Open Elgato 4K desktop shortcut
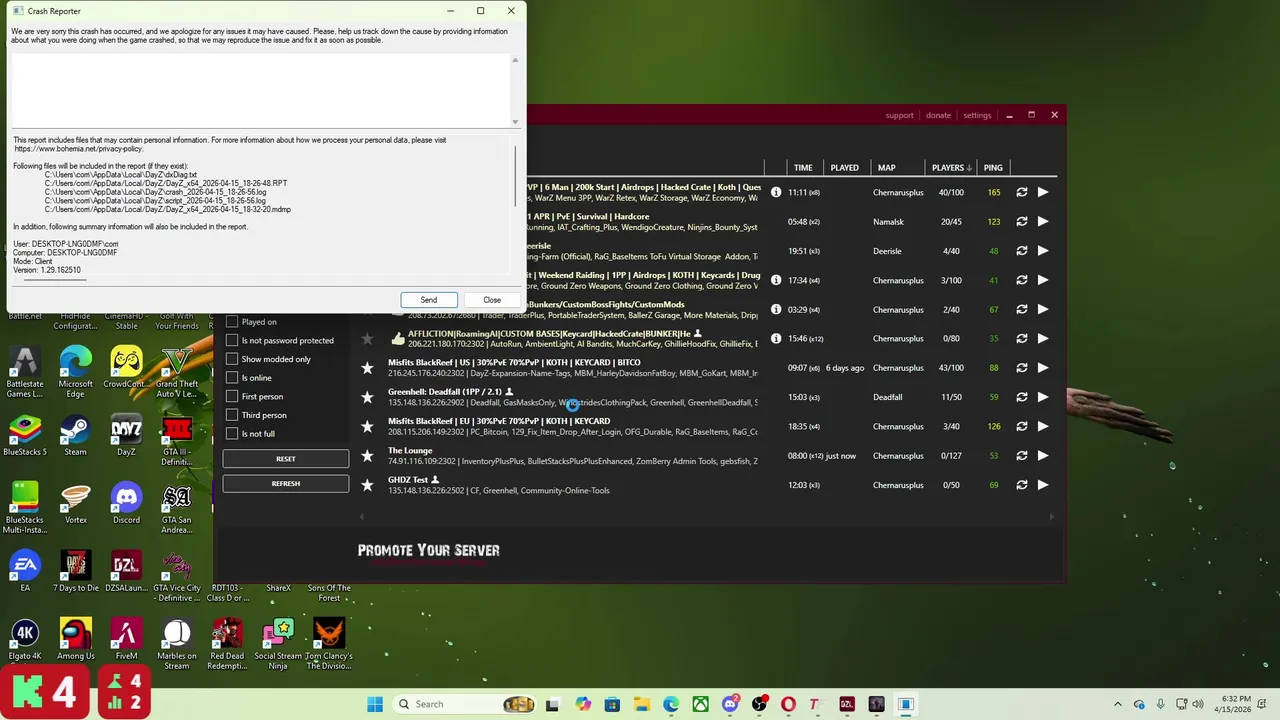Screen dimensions: 1280x720 point(25,639)
